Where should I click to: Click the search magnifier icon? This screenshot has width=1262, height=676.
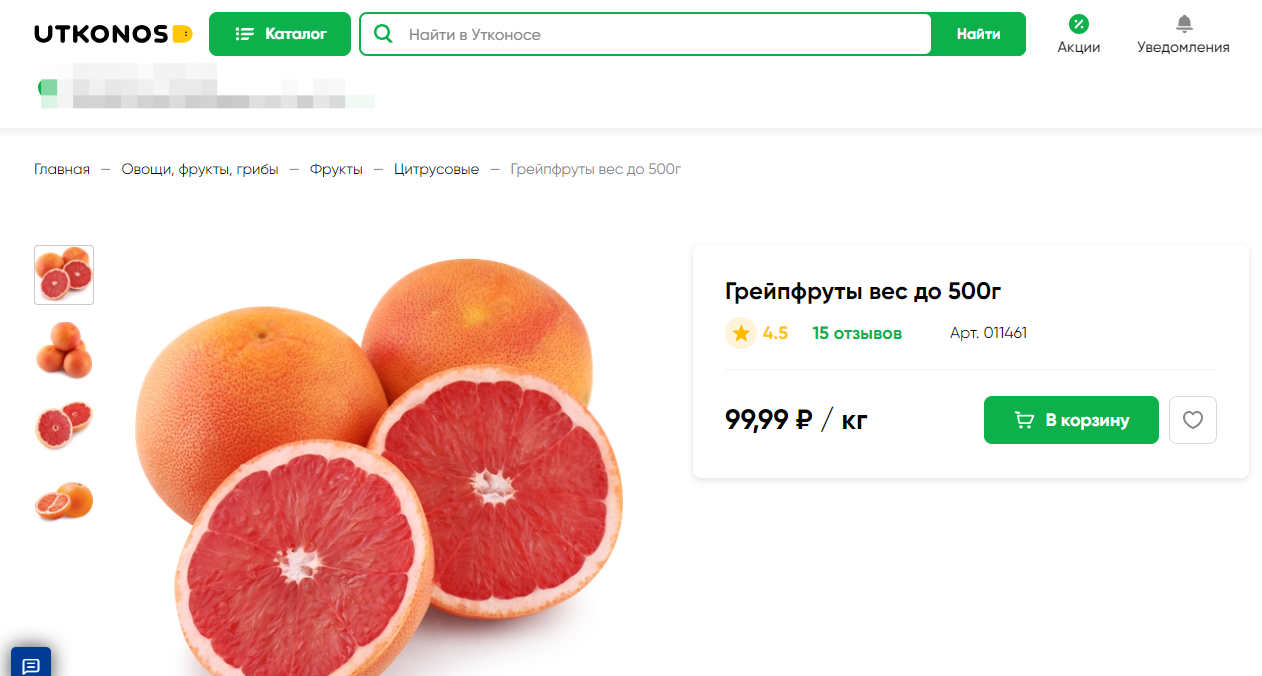tap(382, 34)
